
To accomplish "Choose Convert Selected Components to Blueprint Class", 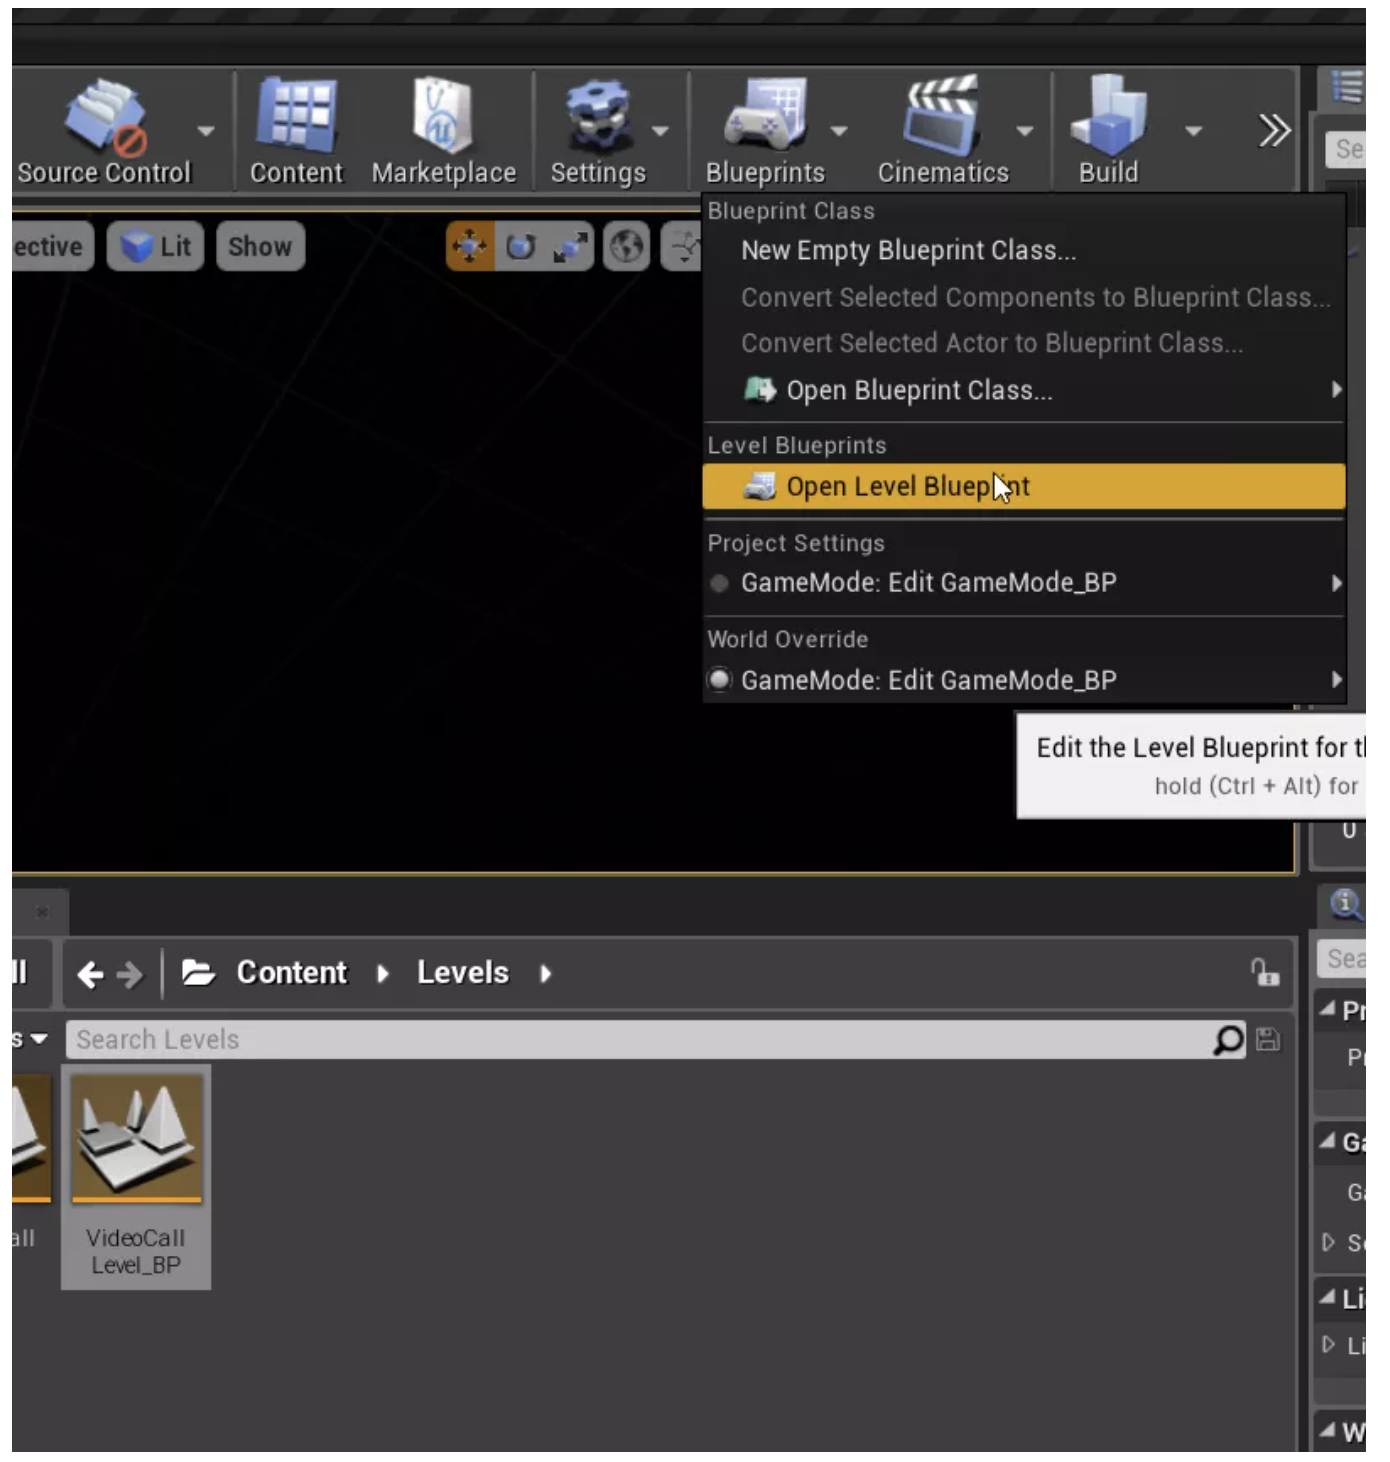I will coord(1024,297).
